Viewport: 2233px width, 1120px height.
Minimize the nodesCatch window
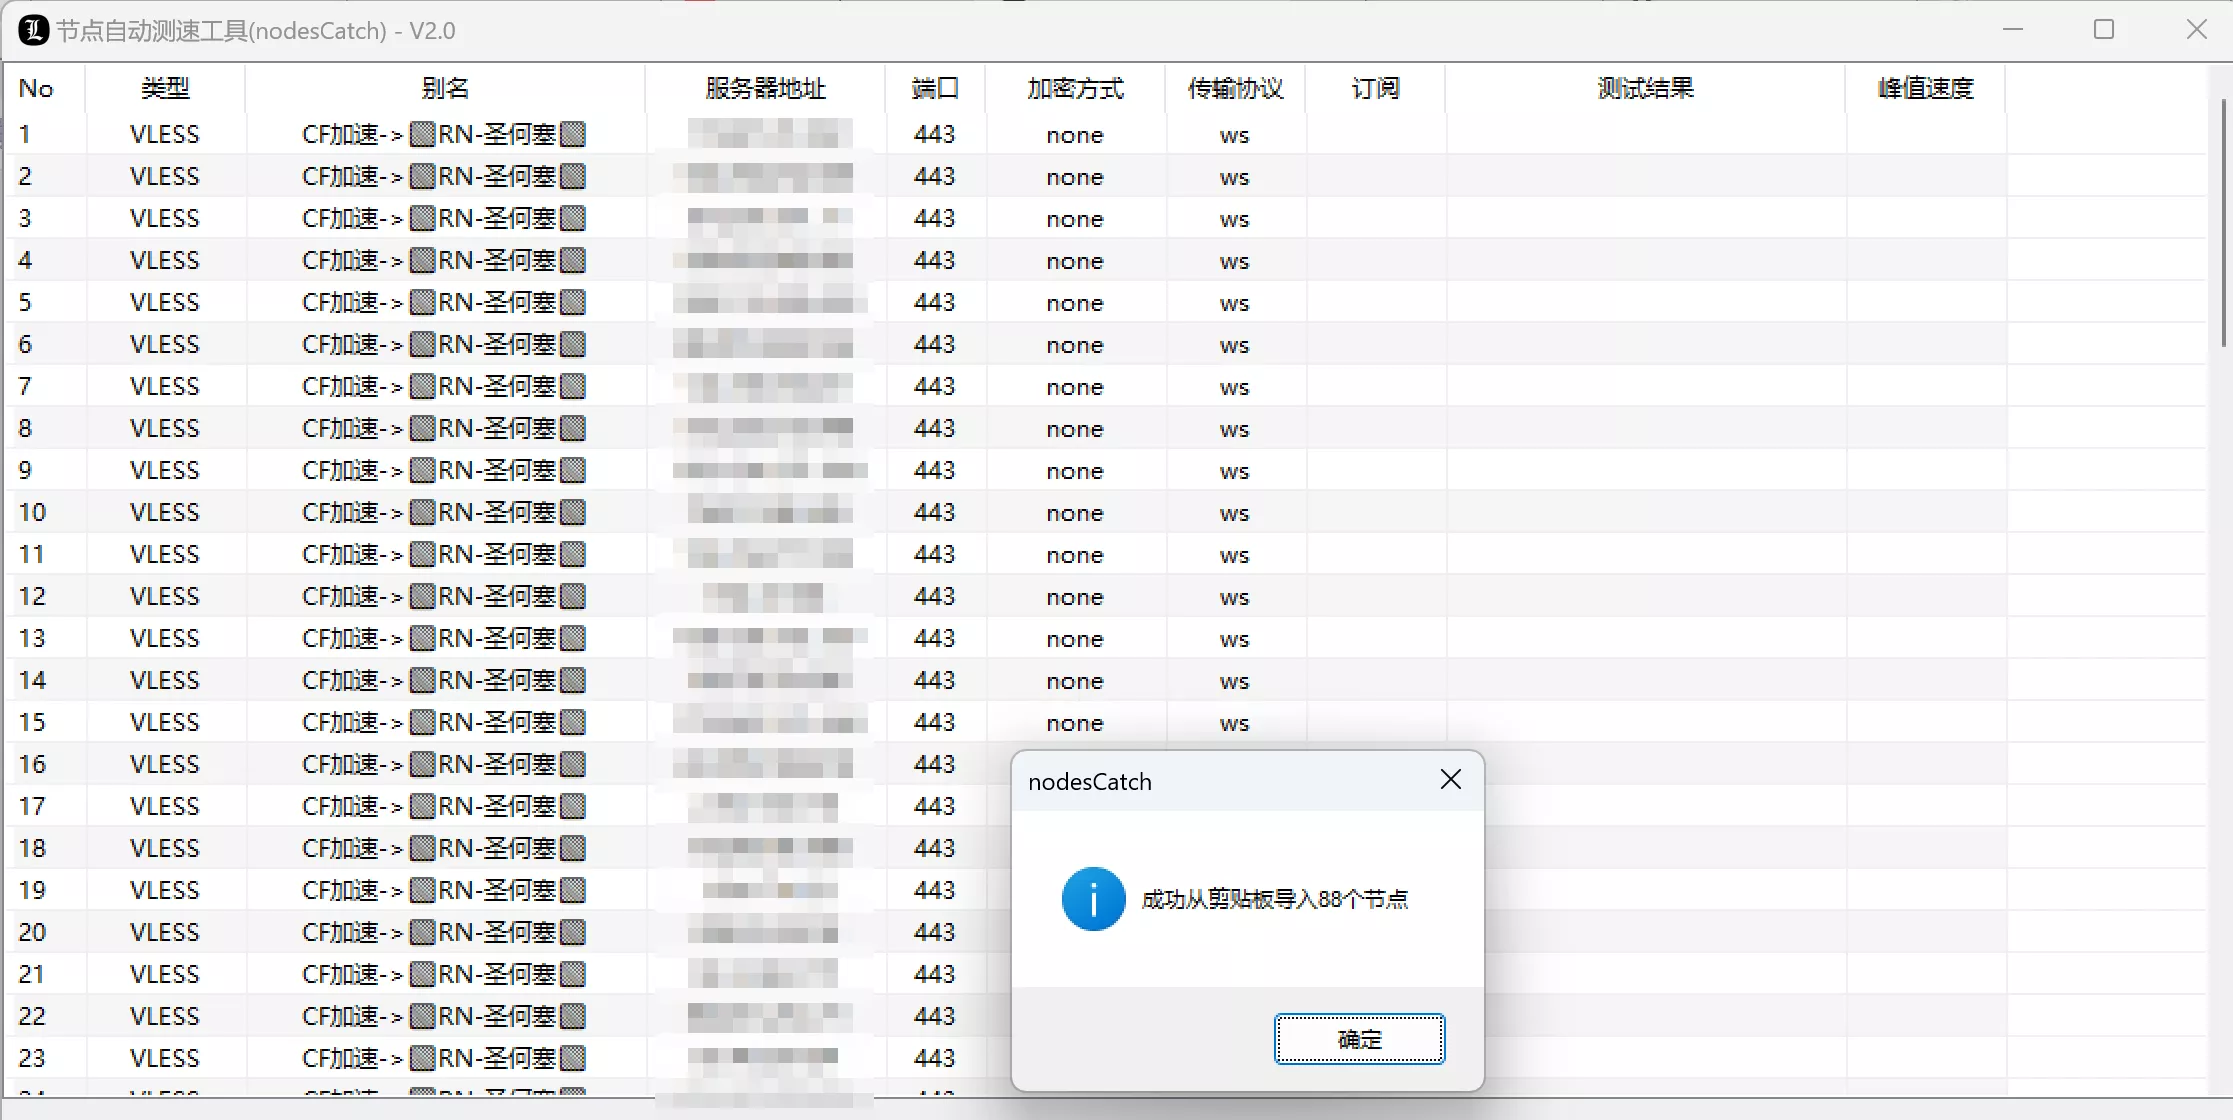tap(2012, 29)
